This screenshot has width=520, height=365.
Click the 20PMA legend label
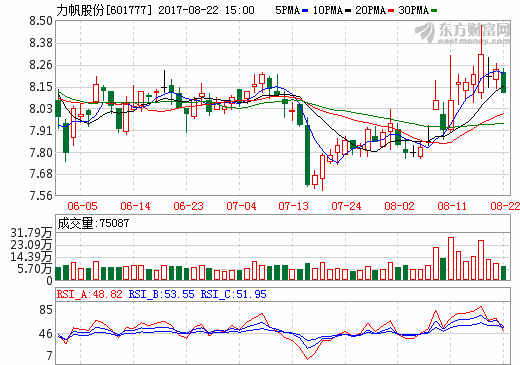pos(371,10)
